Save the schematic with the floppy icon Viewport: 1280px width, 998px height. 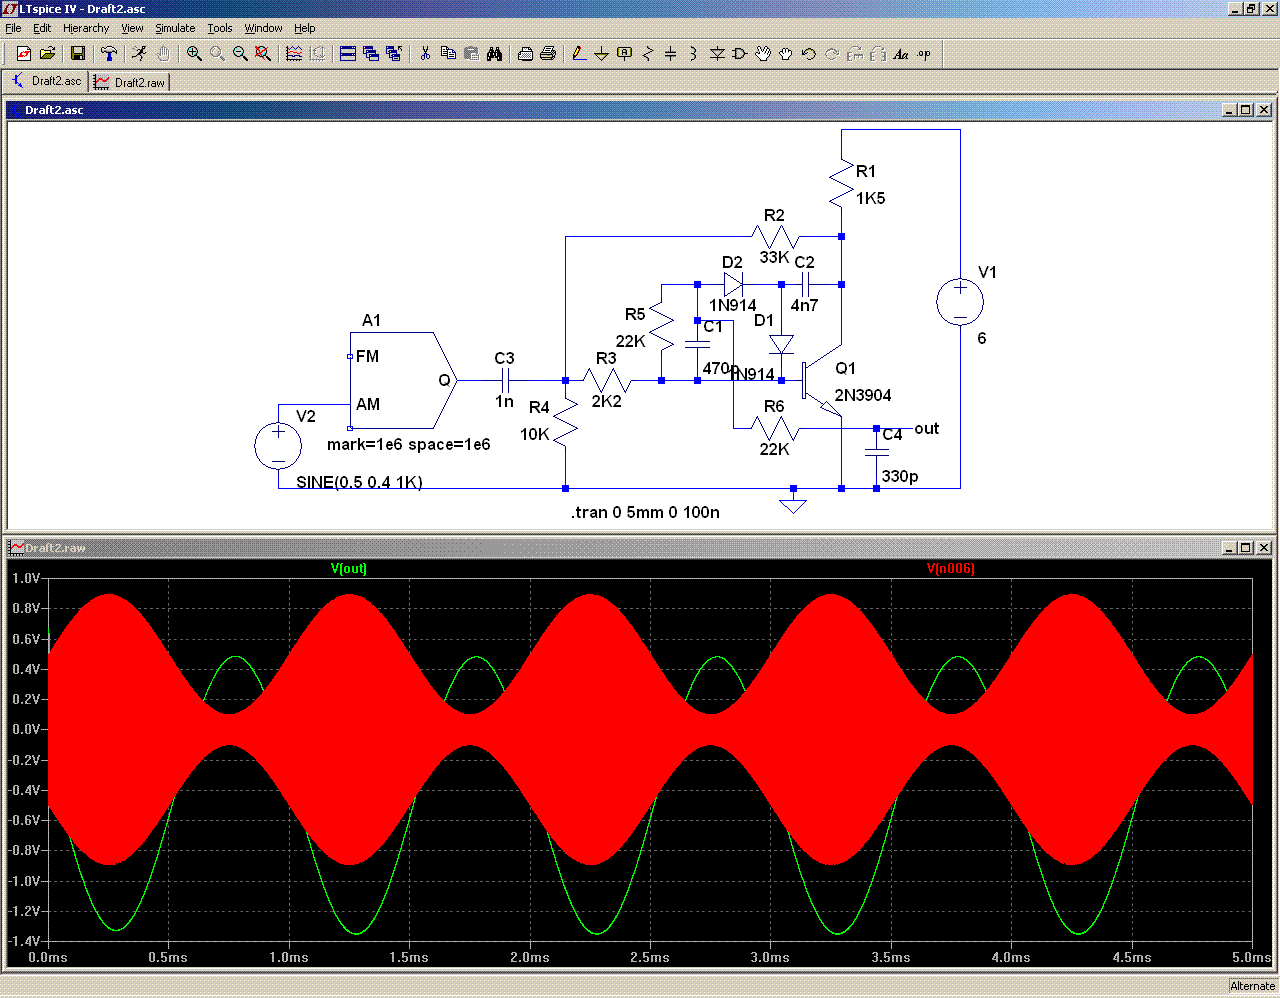(x=78, y=54)
